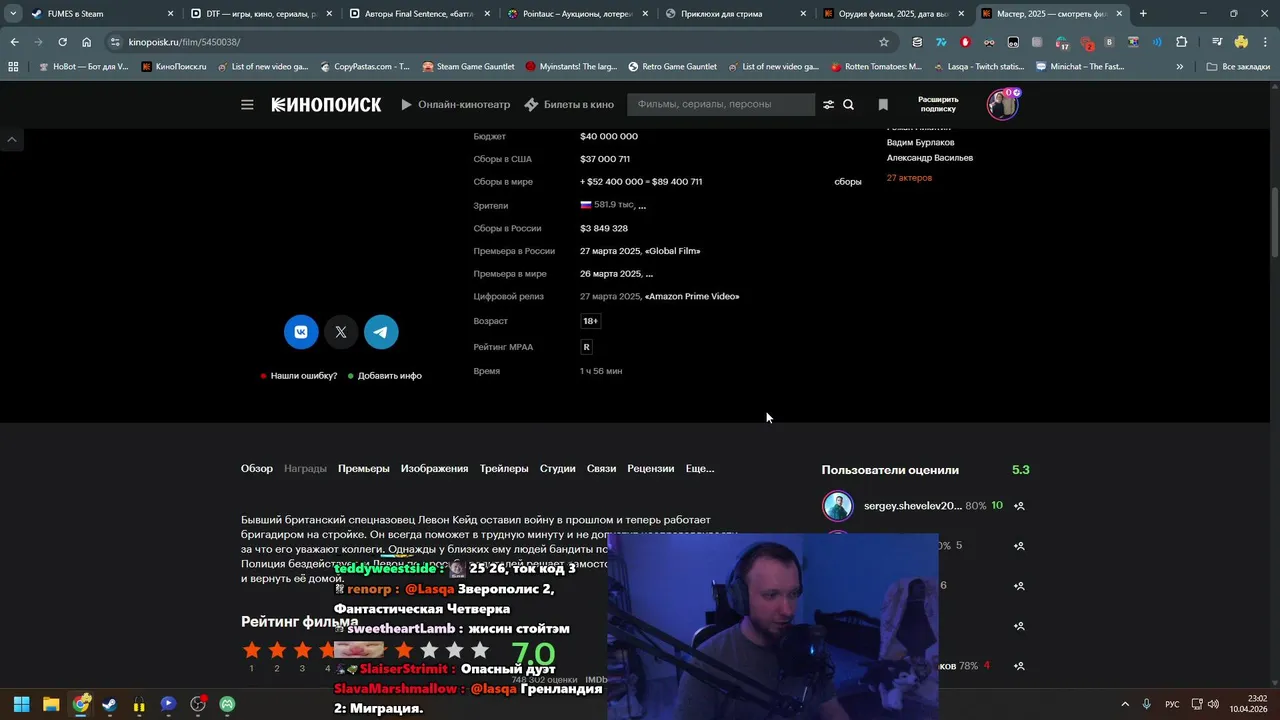Open the Связи section
The width and height of the screenshot is (1280, 720).
click(x=602, y=469)
